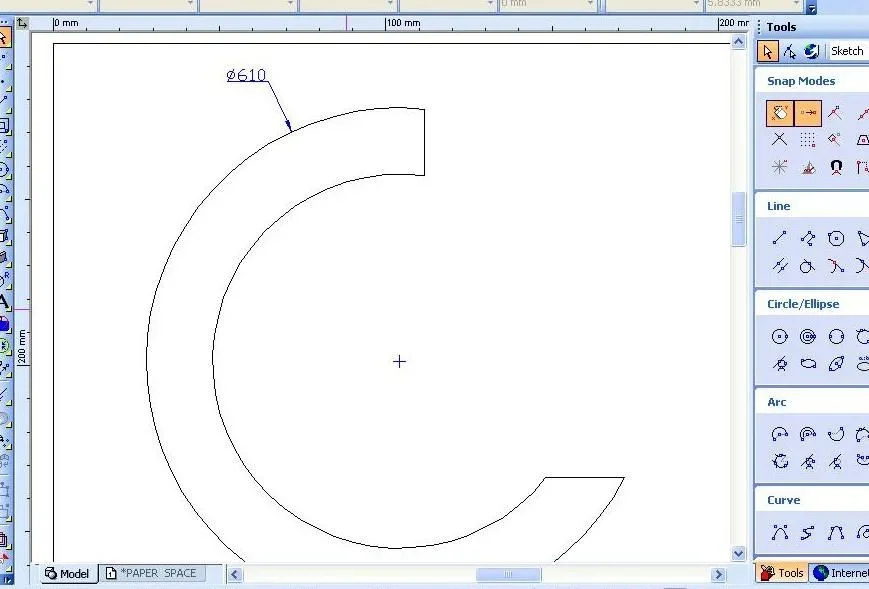Switch to the Model tab
Viewport: 869px width, 589px height.
[x=67, y=573]
